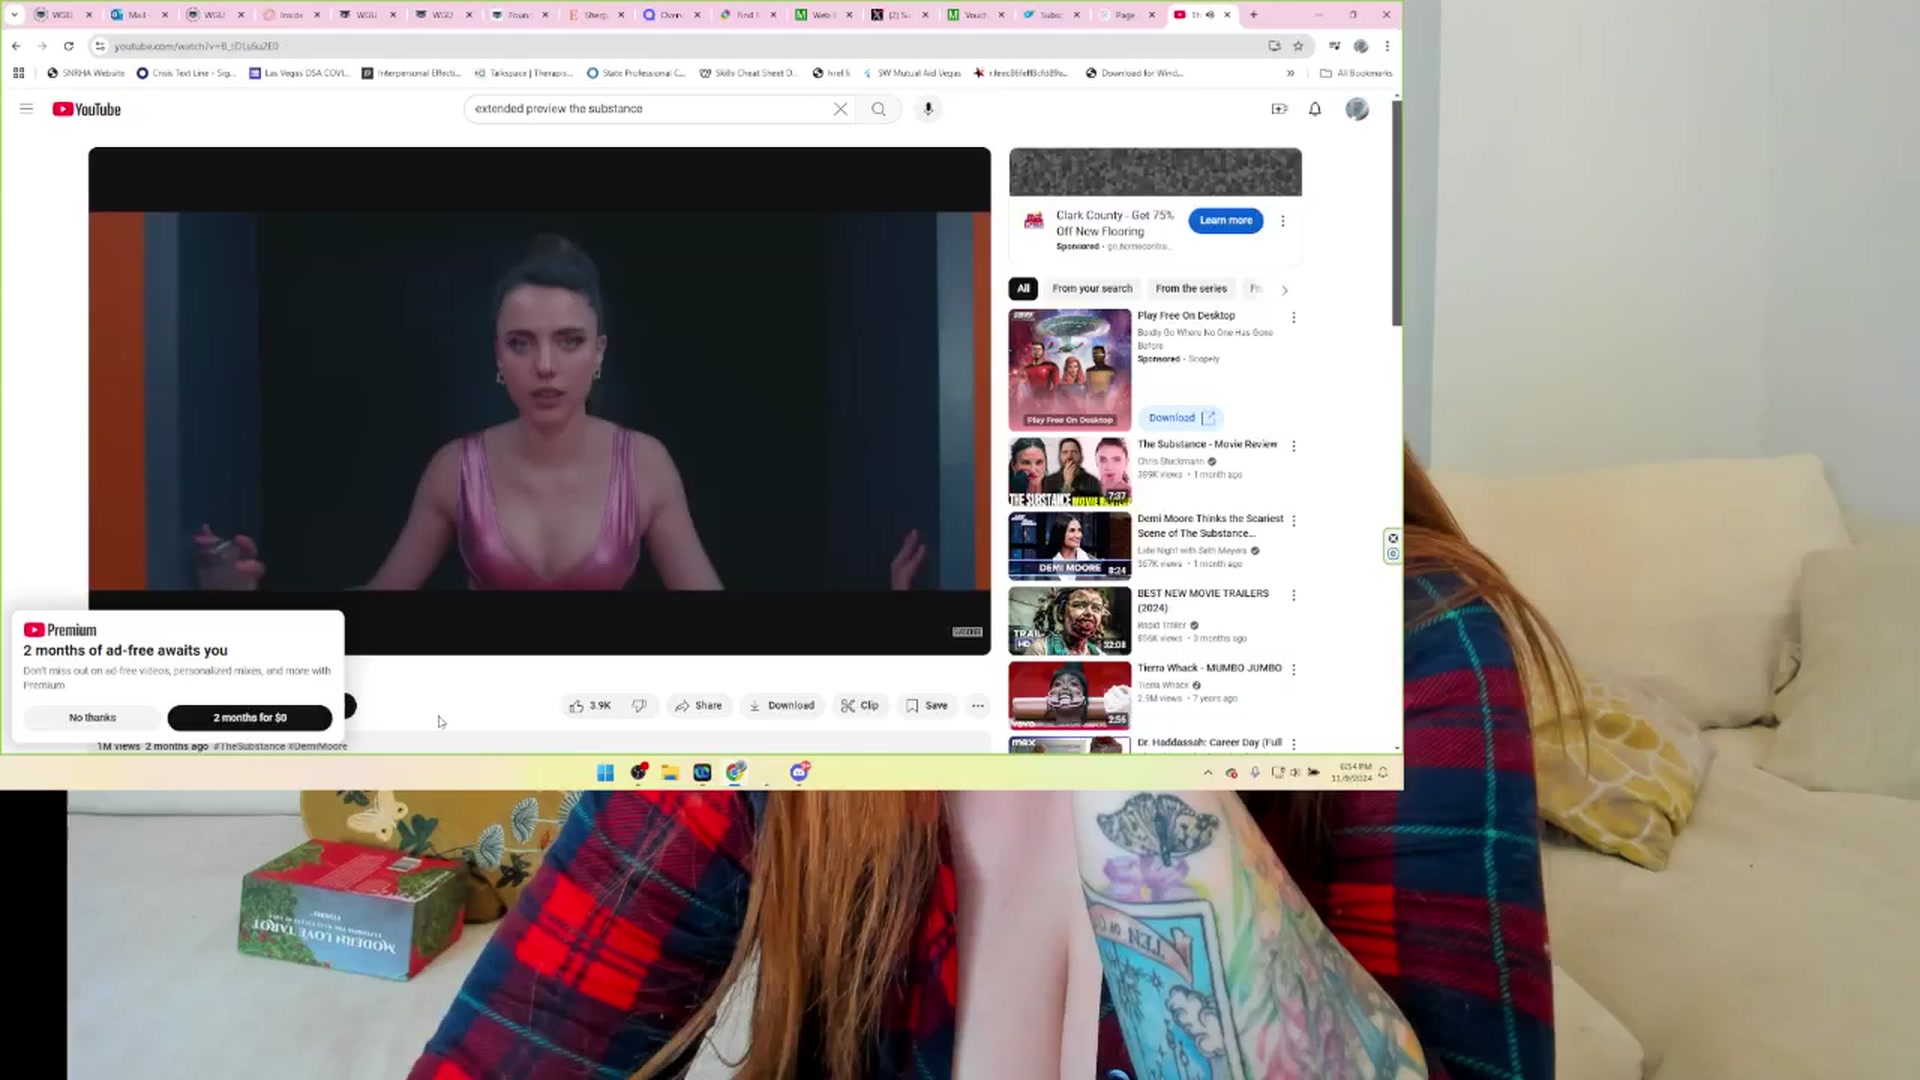The width and height of the screenshot is (1920, 1080).
Task: Mute the YouTube tab via speaker icon
Action: 1210,15
